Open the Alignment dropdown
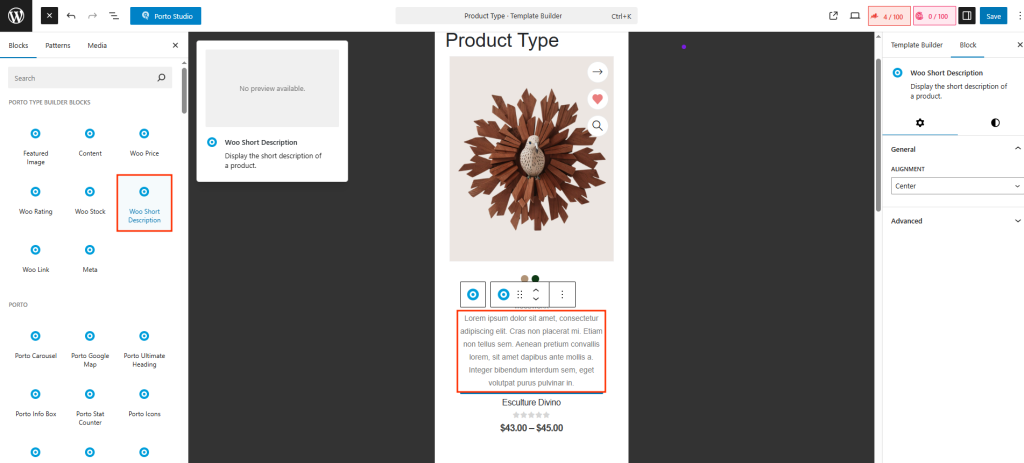Screen dimensions: 1024x463 [x=956, y=186]
